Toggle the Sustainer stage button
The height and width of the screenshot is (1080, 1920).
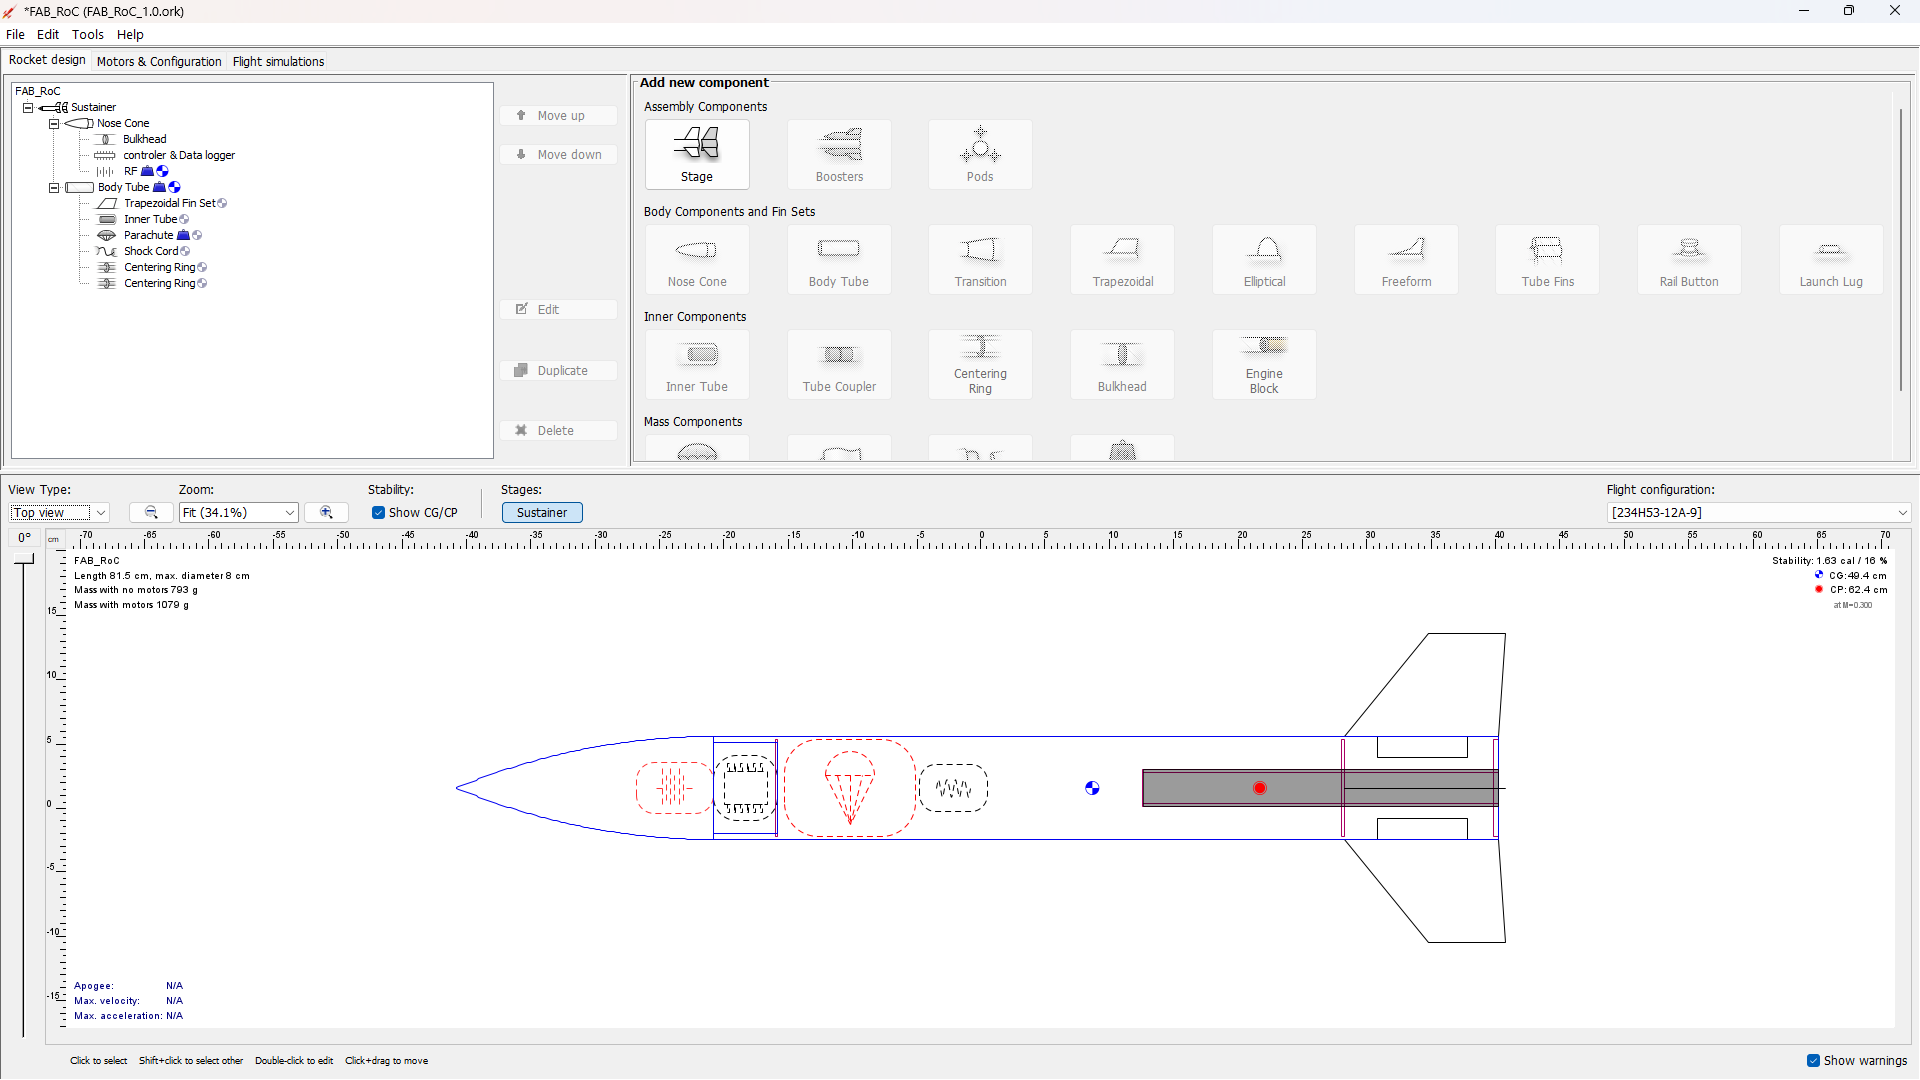click(x=542, y=512)
